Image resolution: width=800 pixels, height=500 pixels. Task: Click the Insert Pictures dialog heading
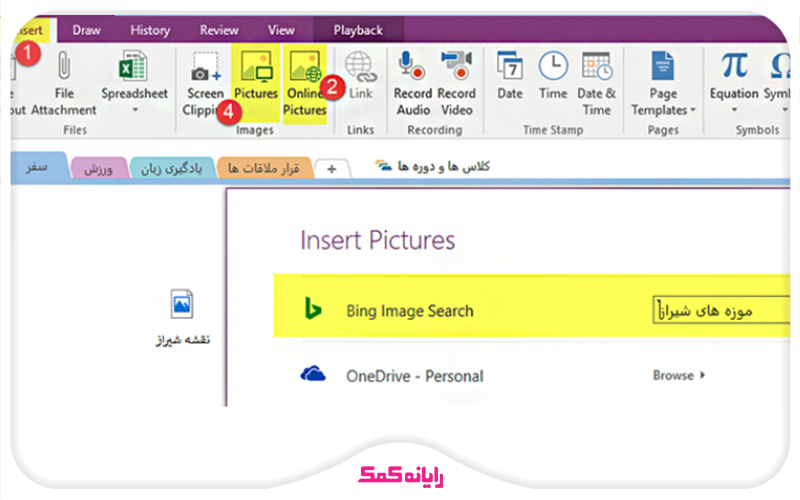coord(378,240)
